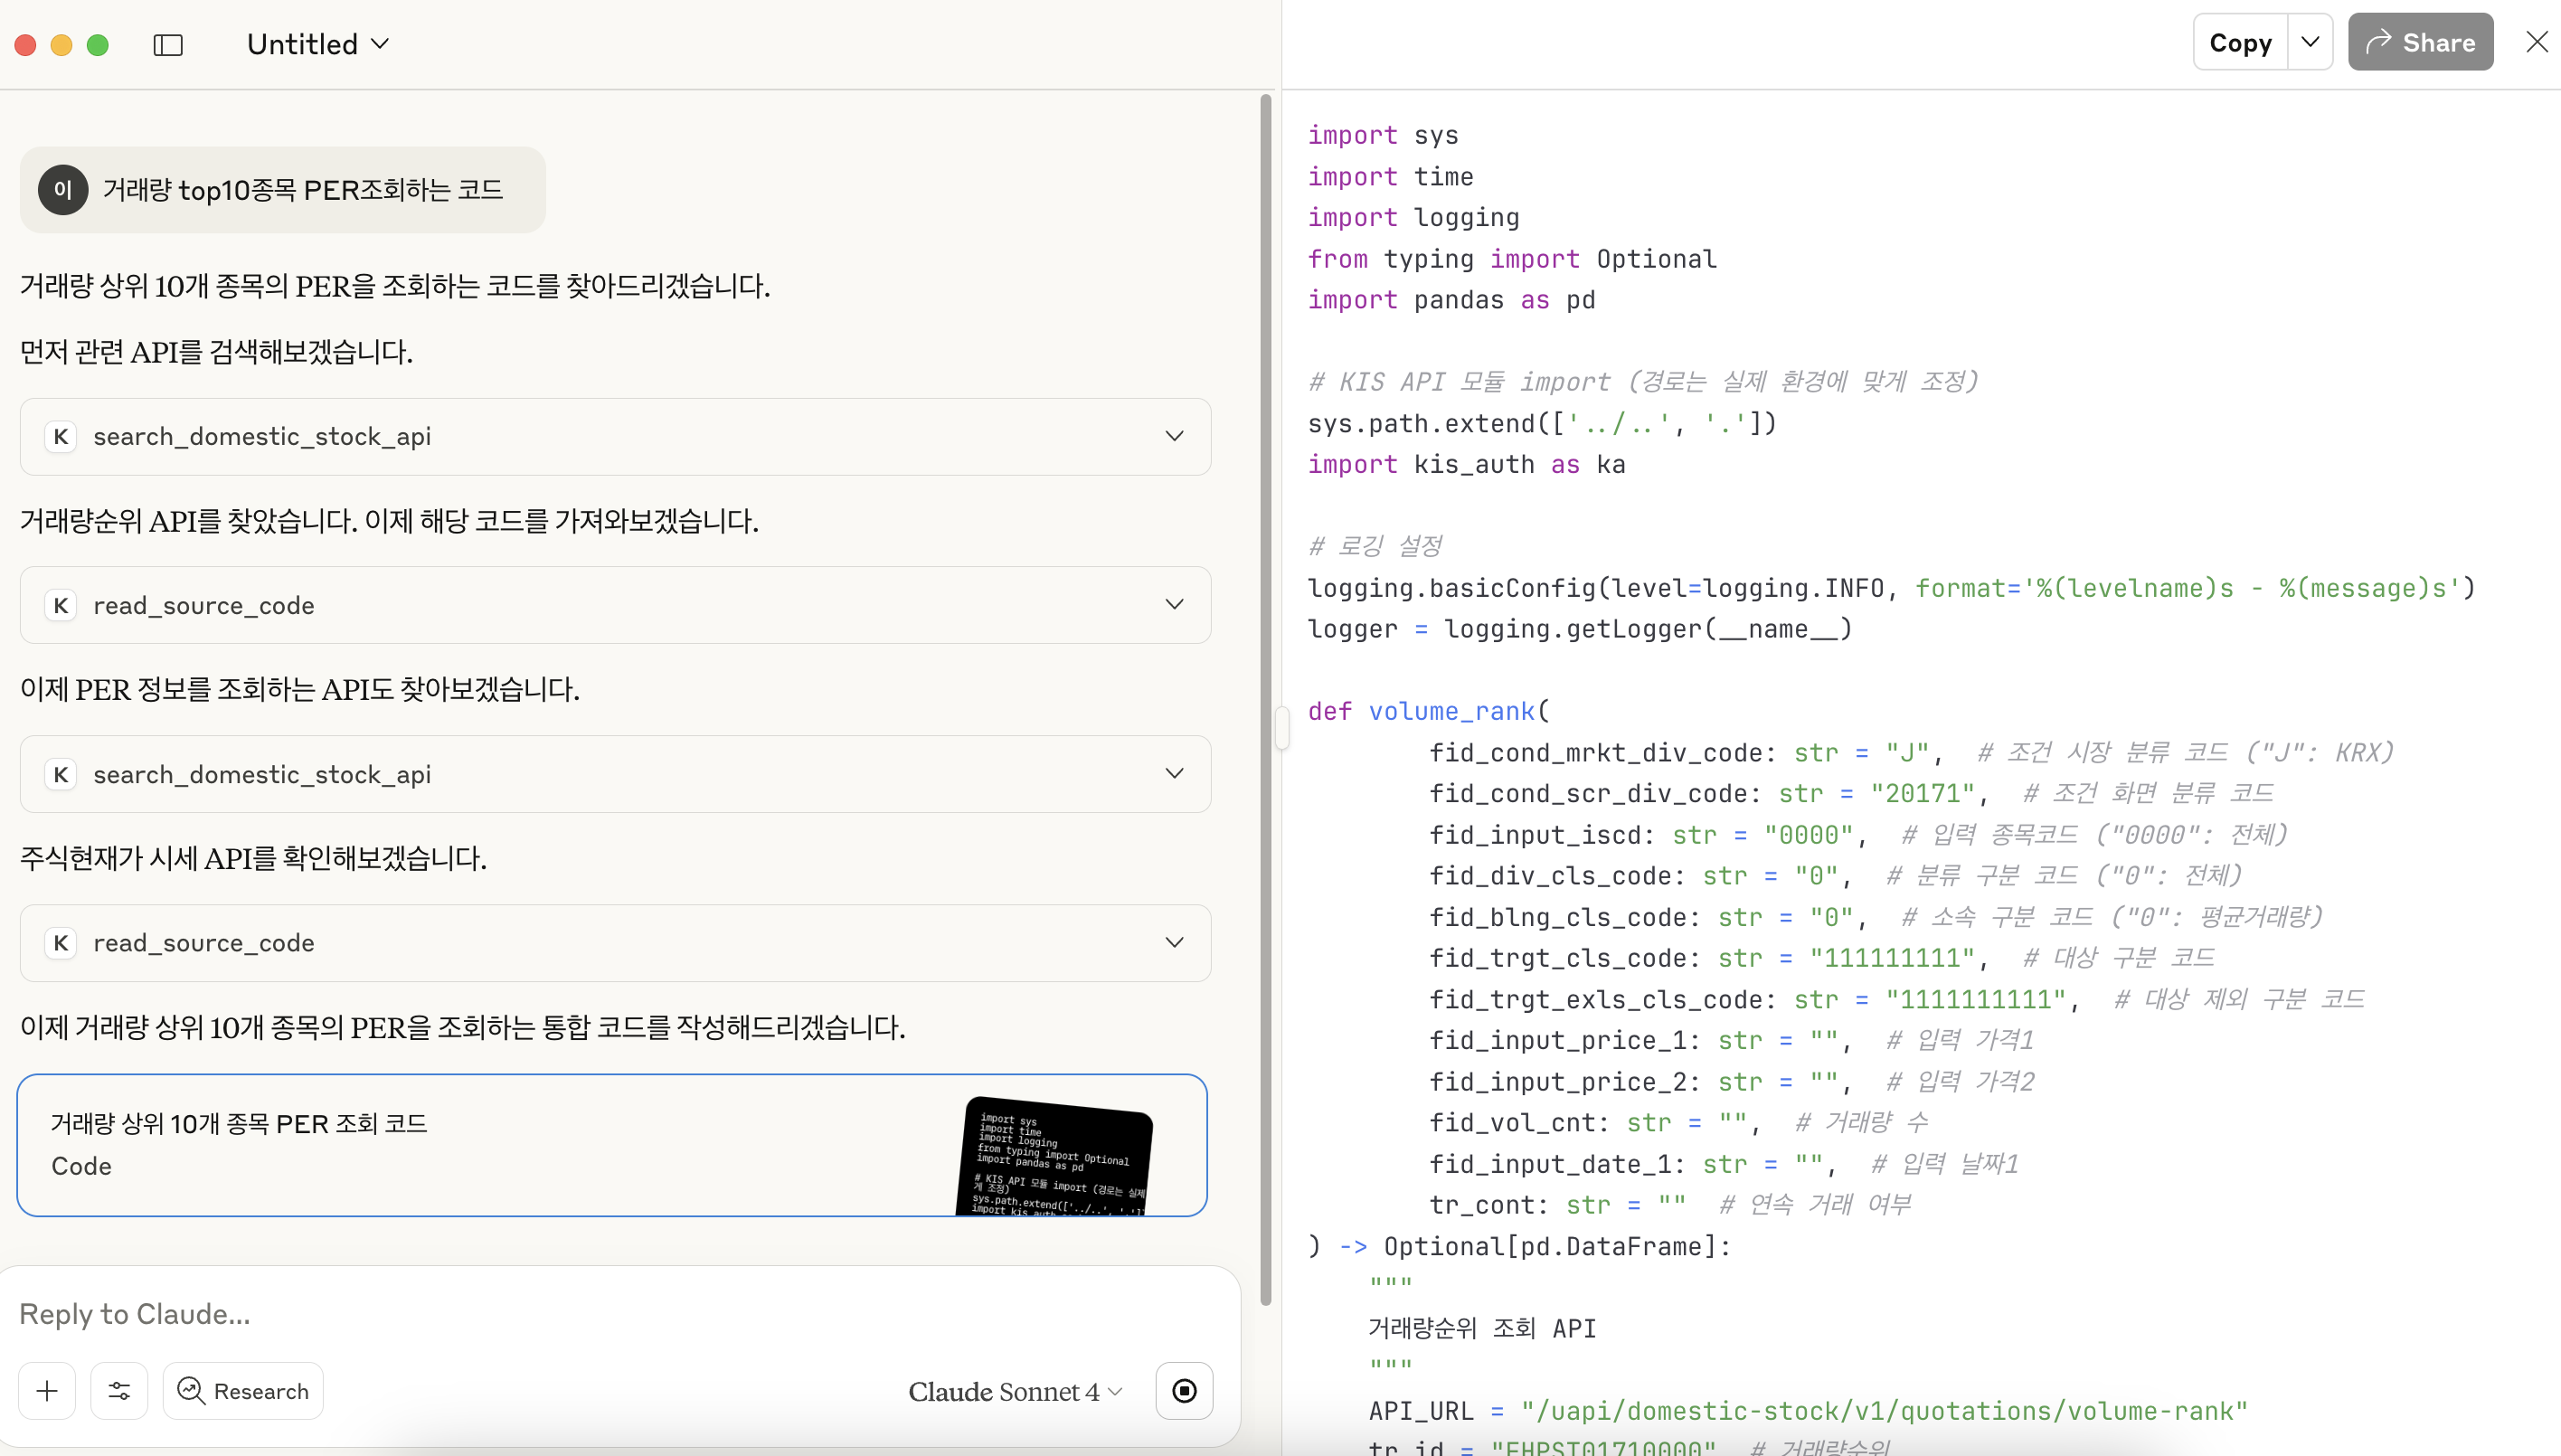The width and height of the screenshot is (2561, 1456).
Task: Open the Claude Sonnet 4 model selector
Action: click(1015, 1392)
